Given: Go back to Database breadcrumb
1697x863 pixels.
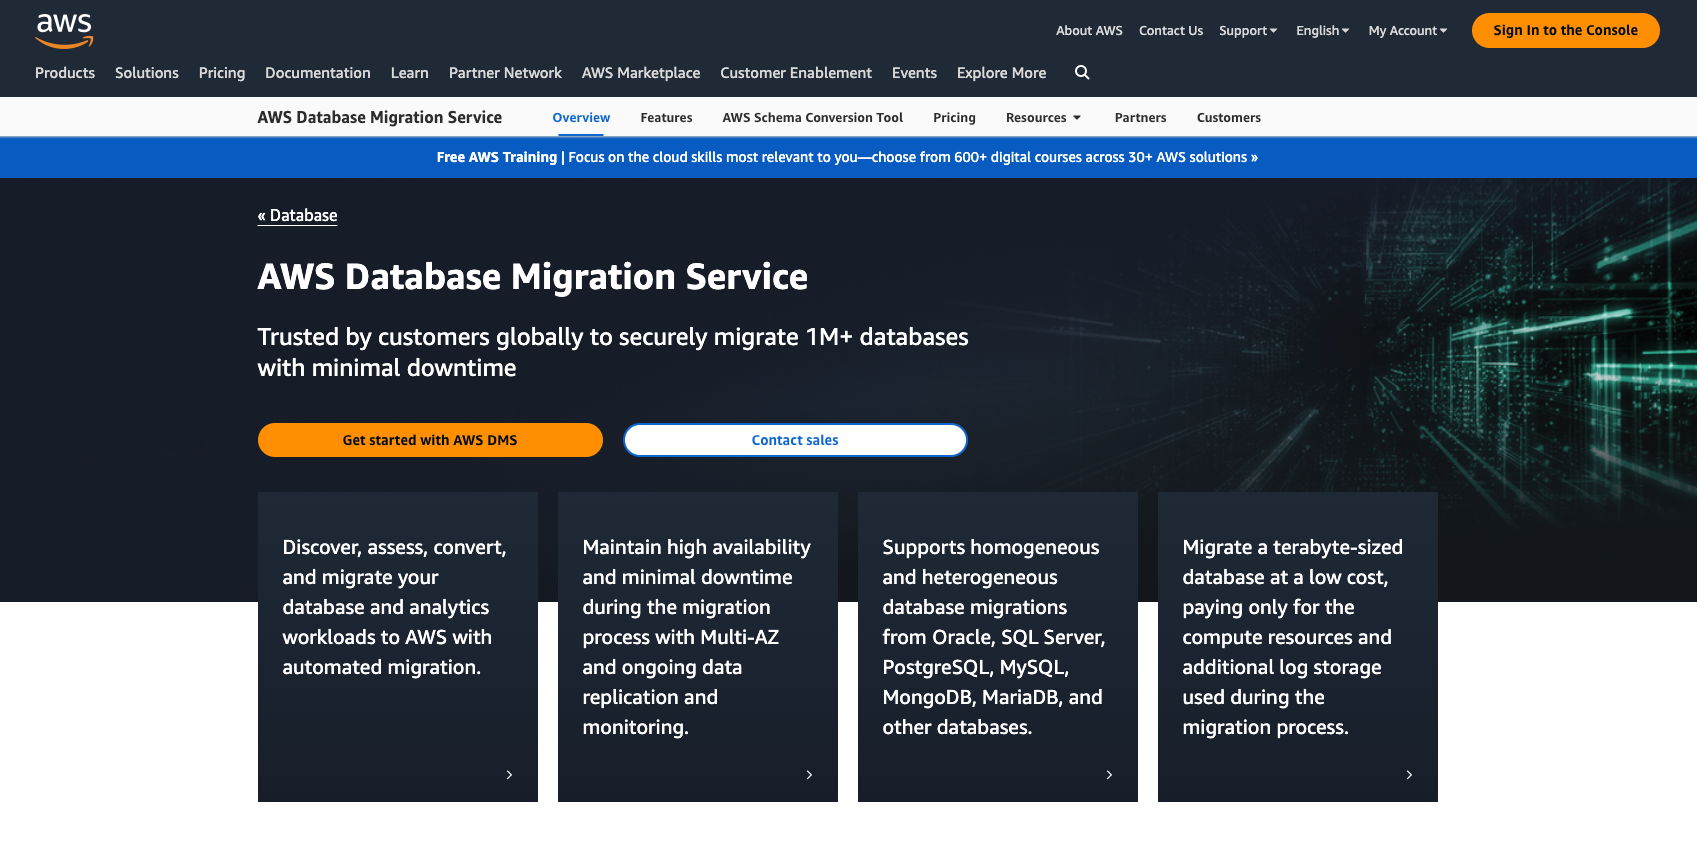Looking at the screenshot, I should click(297, 216).
